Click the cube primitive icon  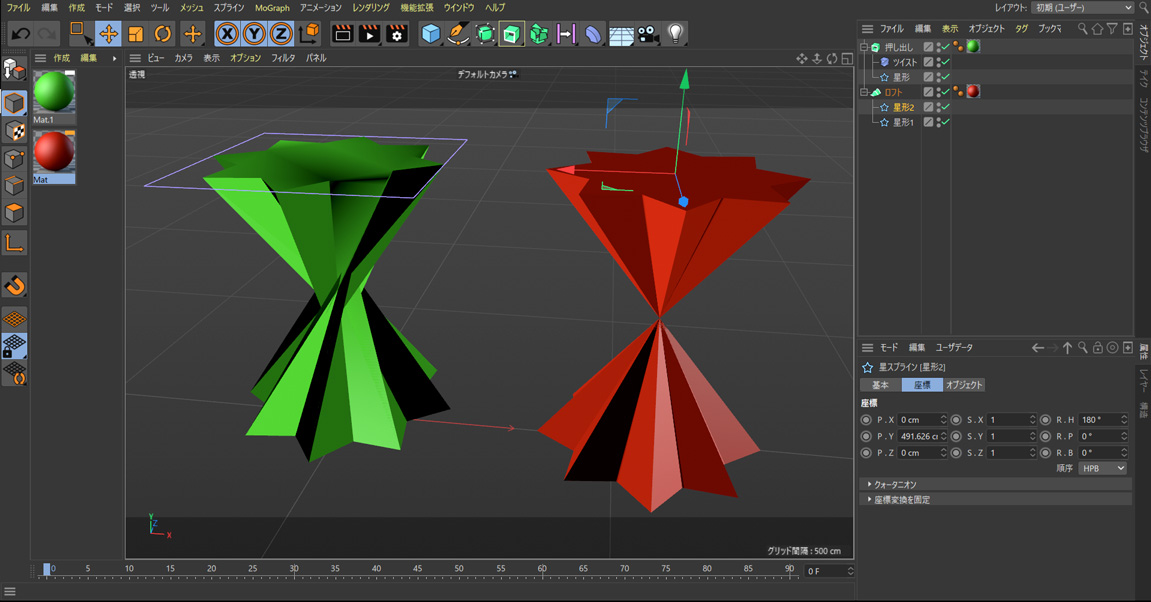[430, 34]
